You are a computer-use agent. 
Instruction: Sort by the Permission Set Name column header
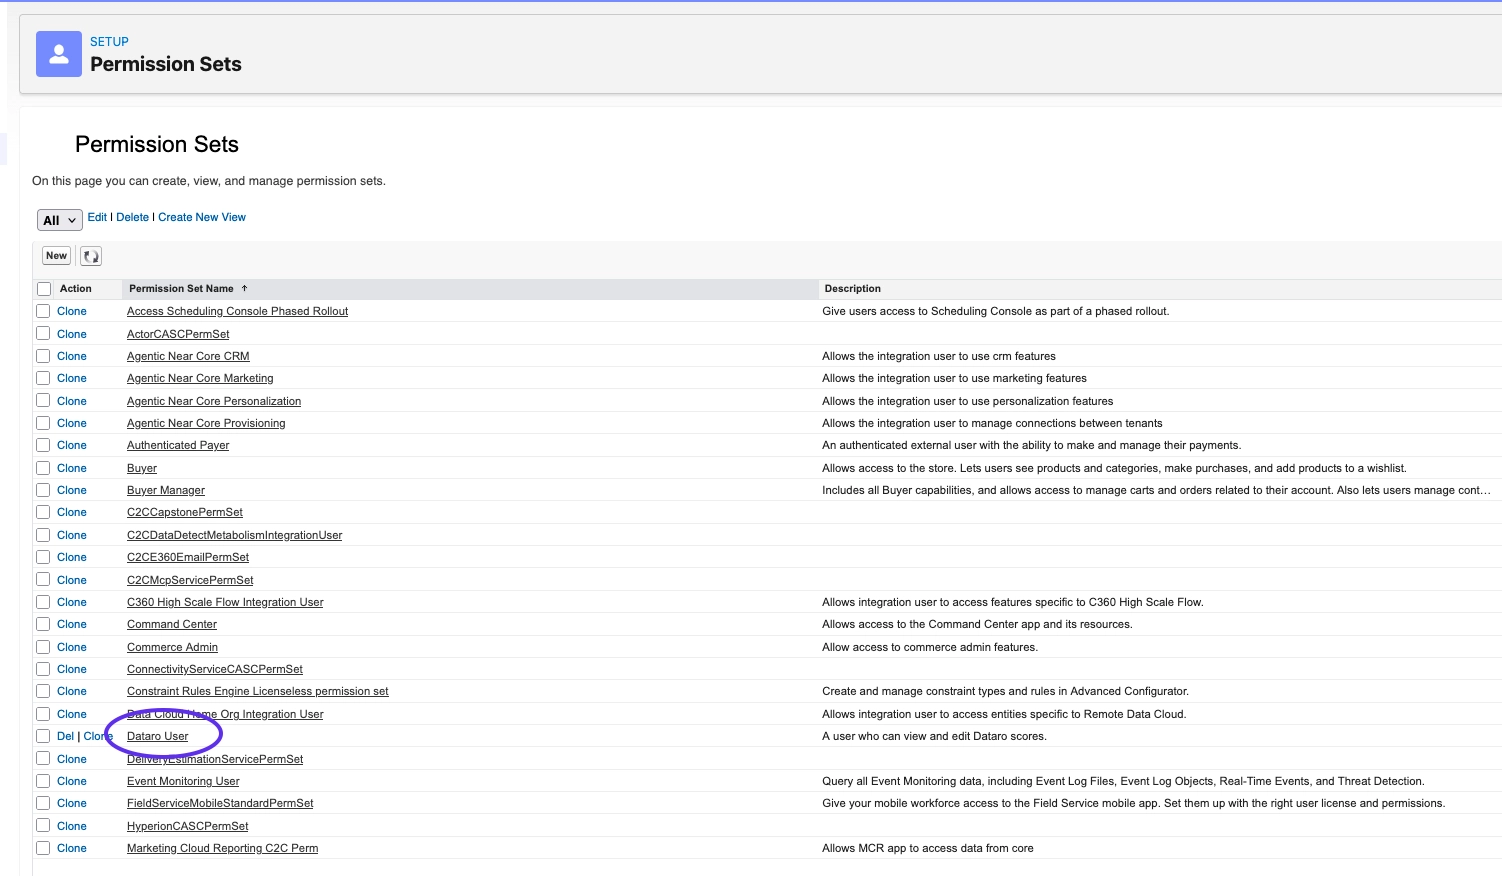tap(181, 288)
